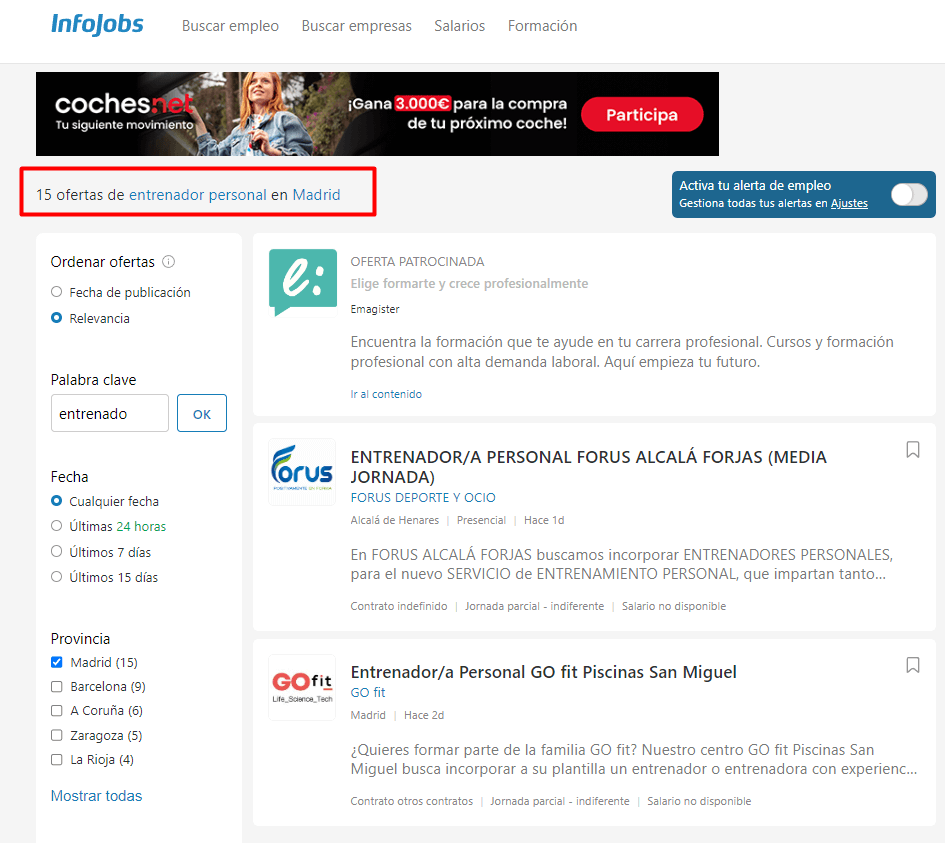Open the InfoJobs home logo
This screenshot has width=945, height=843.
tap(97, 25)
